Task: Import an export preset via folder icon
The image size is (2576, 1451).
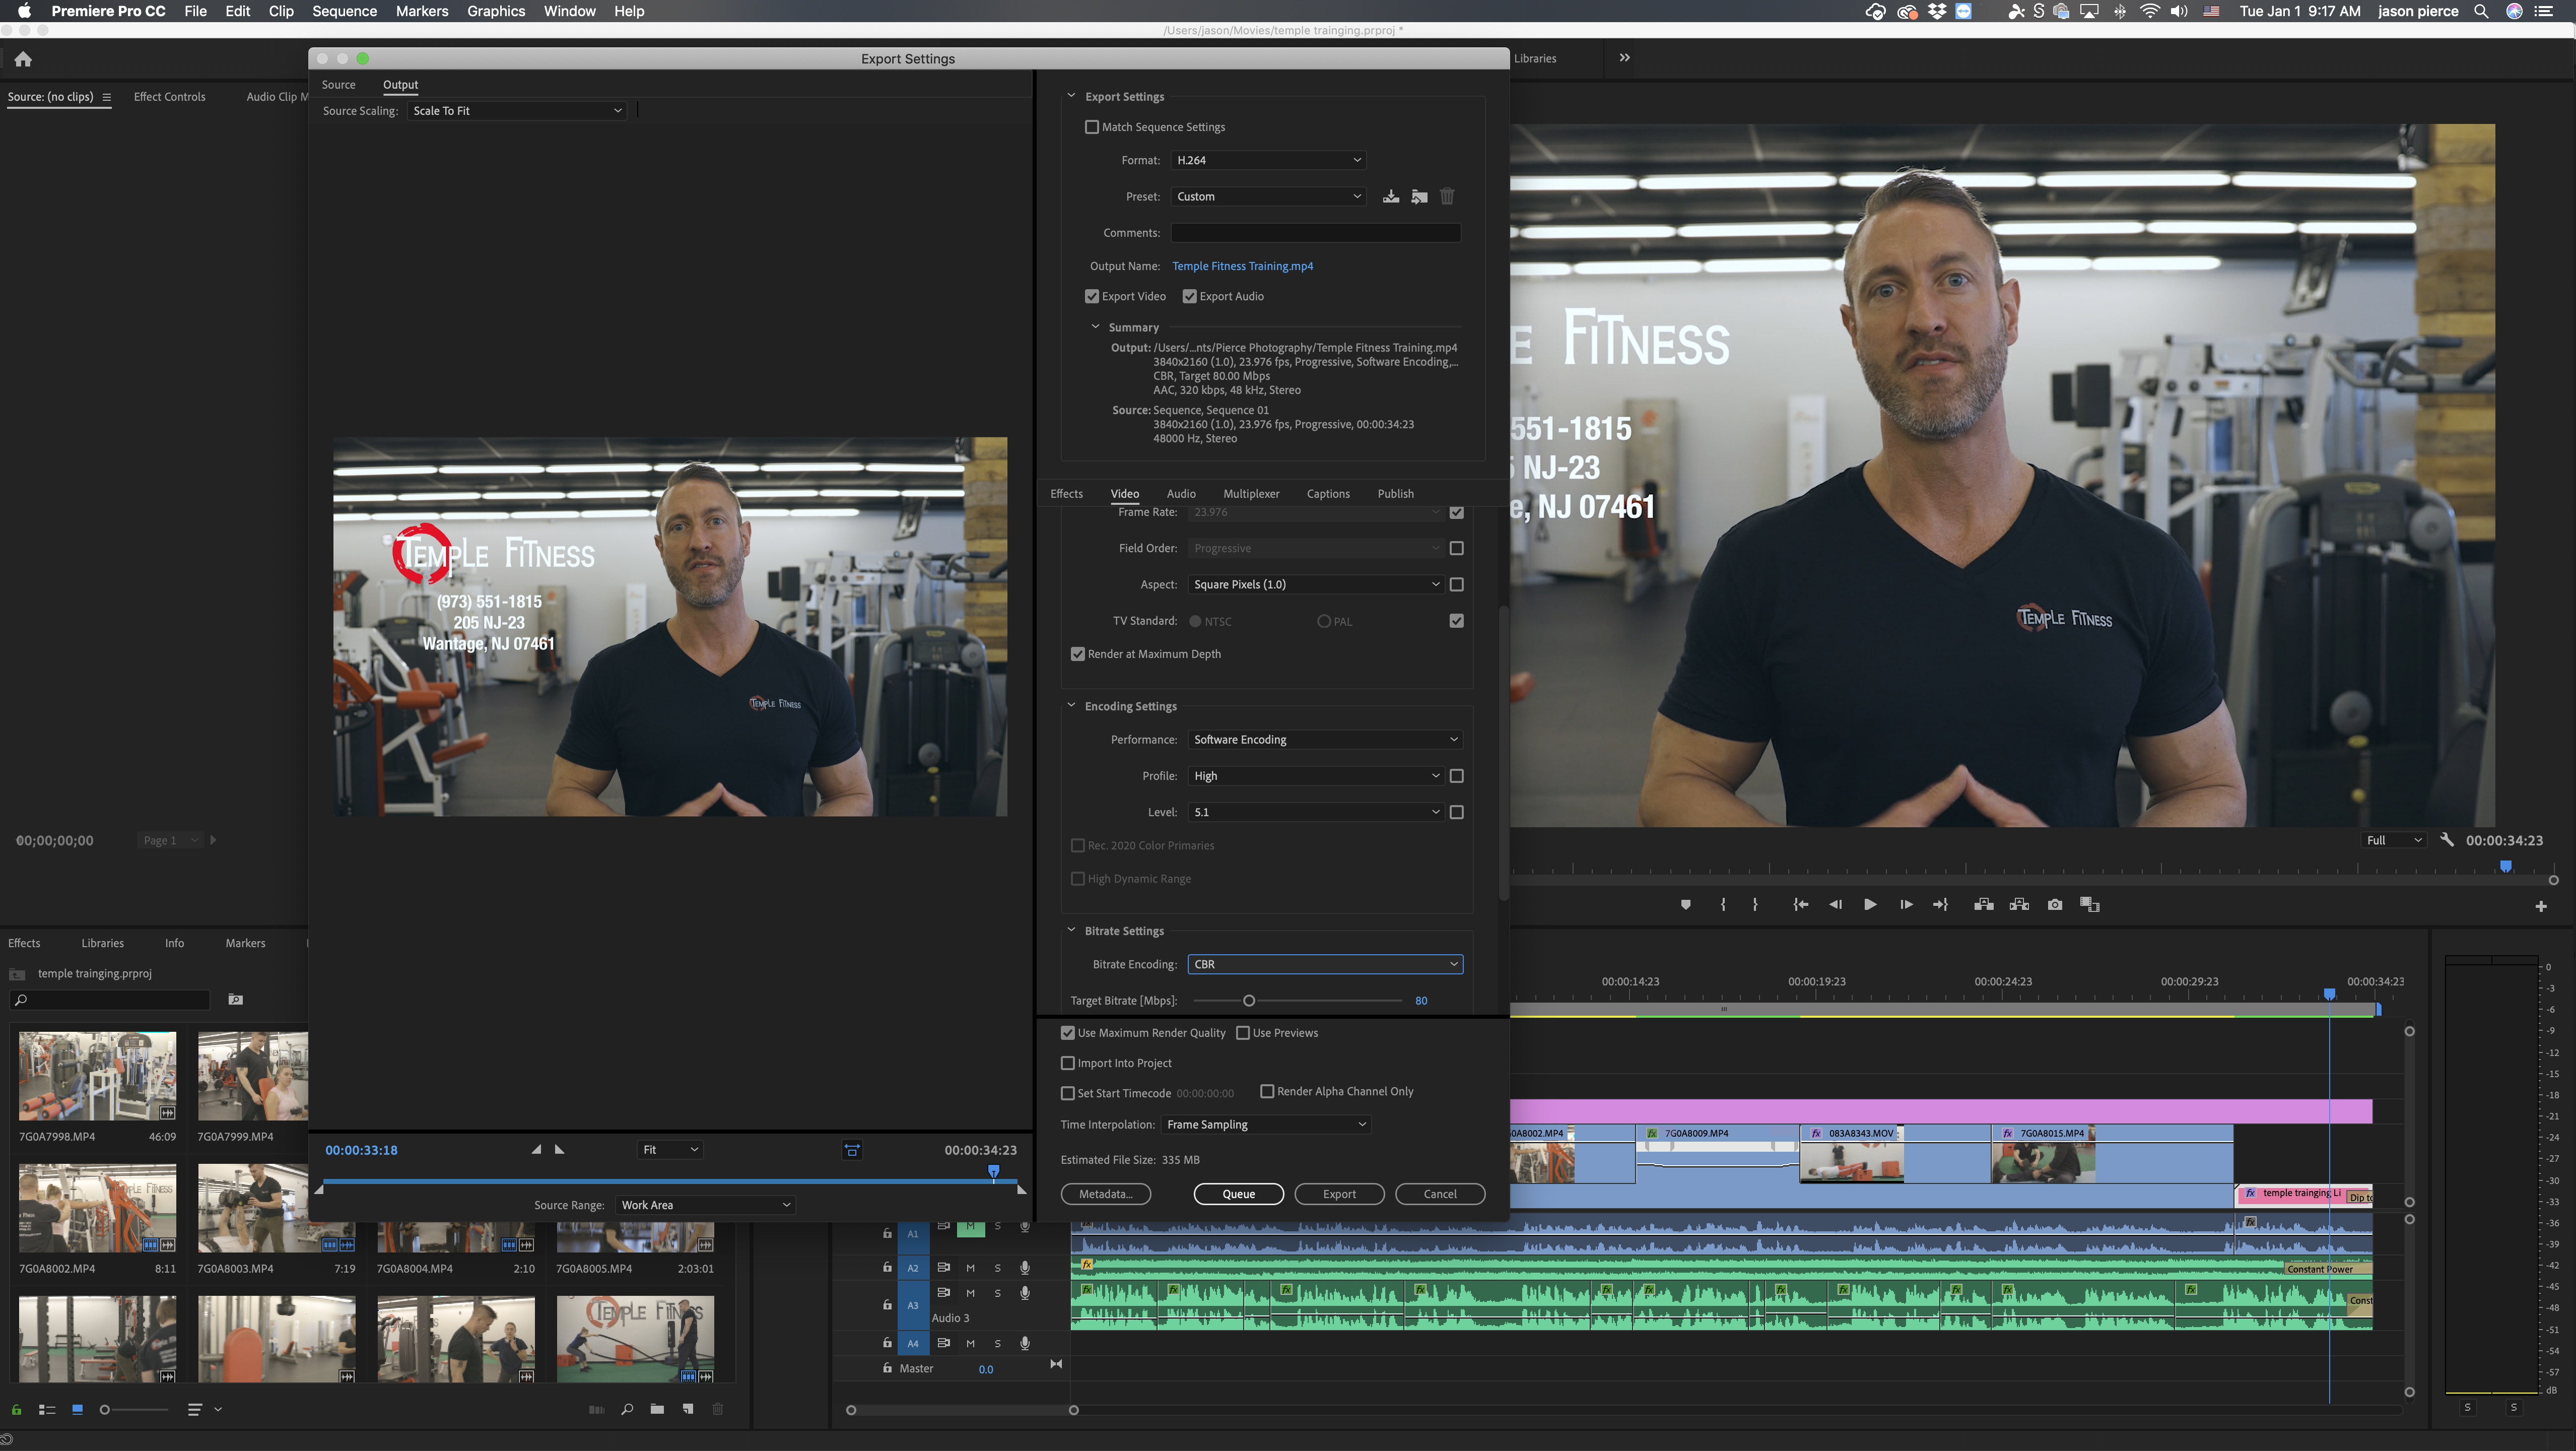Action: (x=1419, y=196)
